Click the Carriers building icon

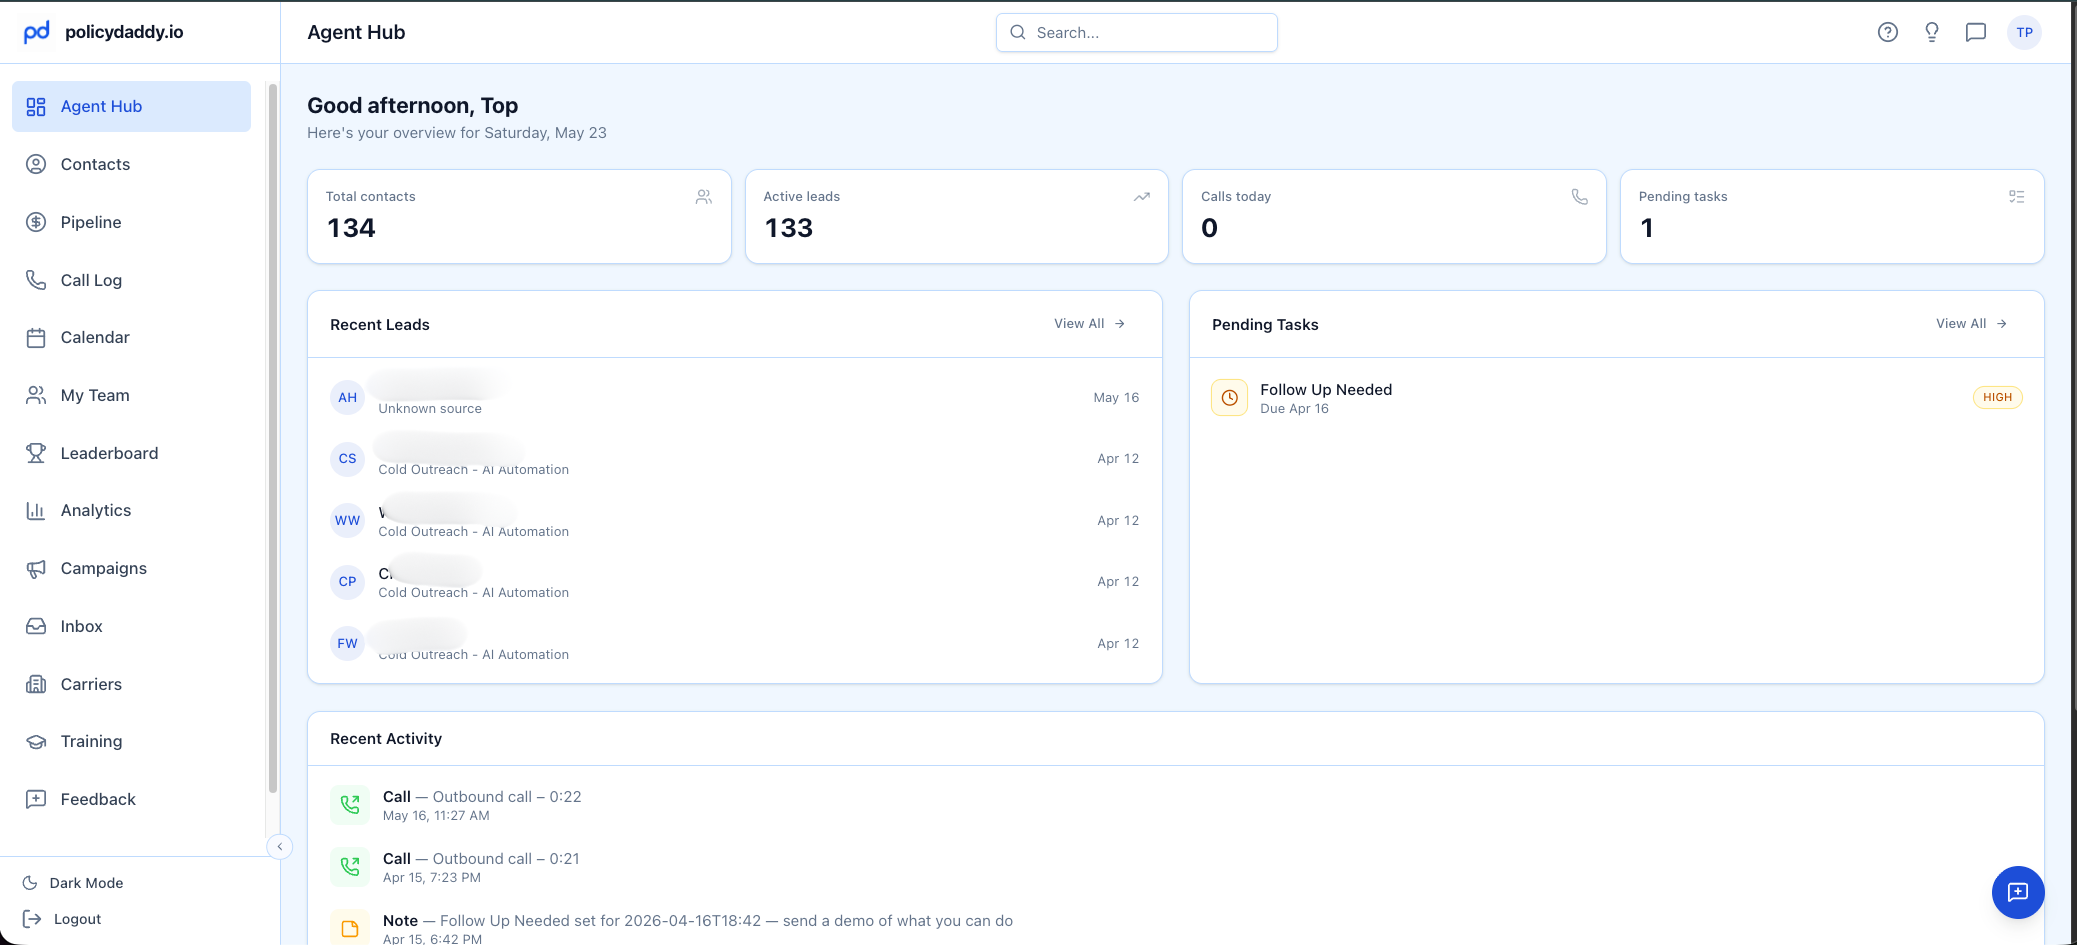[36, 684]
